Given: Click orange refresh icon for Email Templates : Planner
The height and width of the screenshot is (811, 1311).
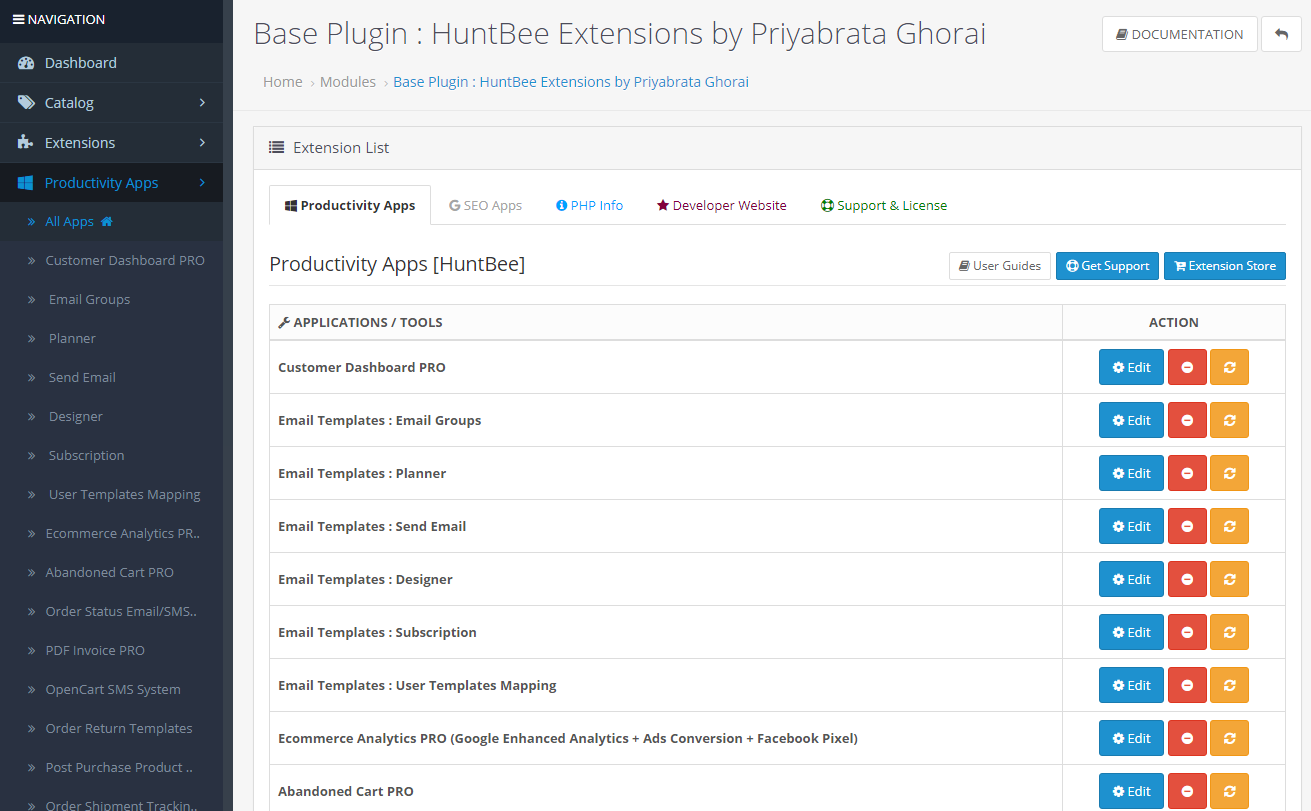Looking at the screenshot, I should coord(1229,473).
